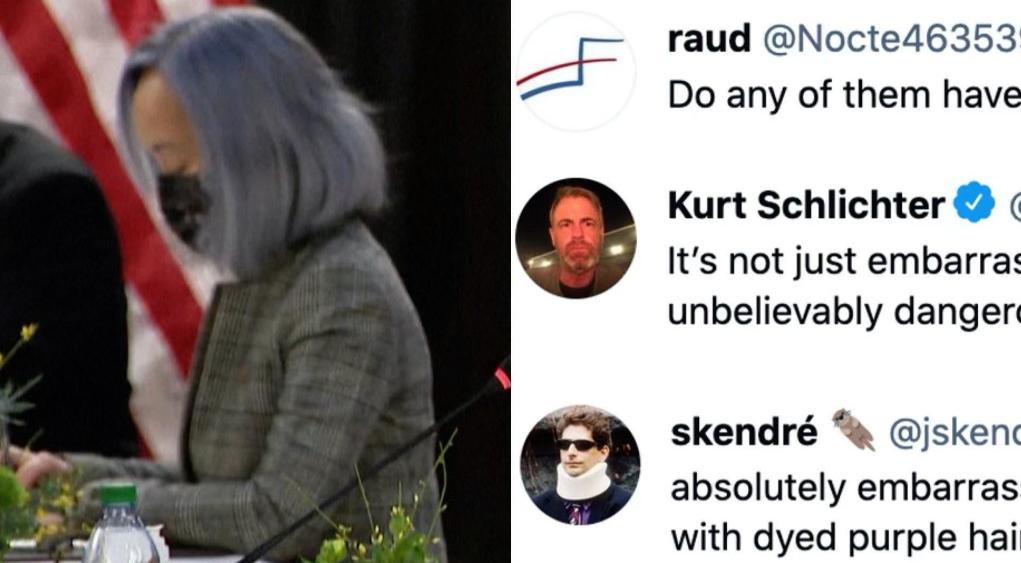Visit the @jskend handle link
1021x563 pixels.
pos(955,434)
